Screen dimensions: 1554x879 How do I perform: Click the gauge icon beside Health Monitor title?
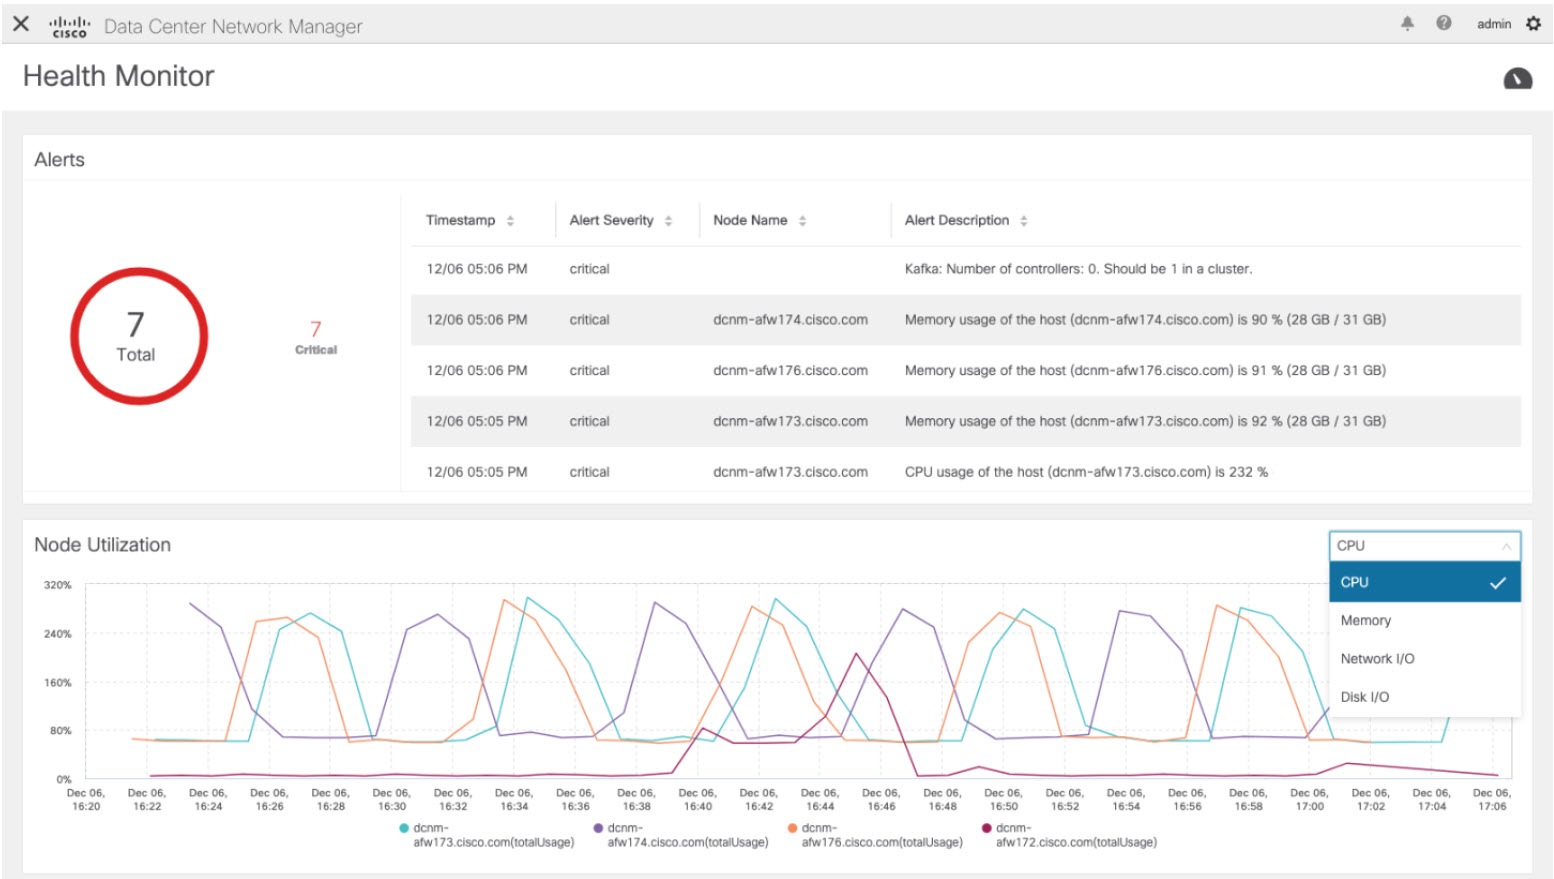pos(1517,76)
